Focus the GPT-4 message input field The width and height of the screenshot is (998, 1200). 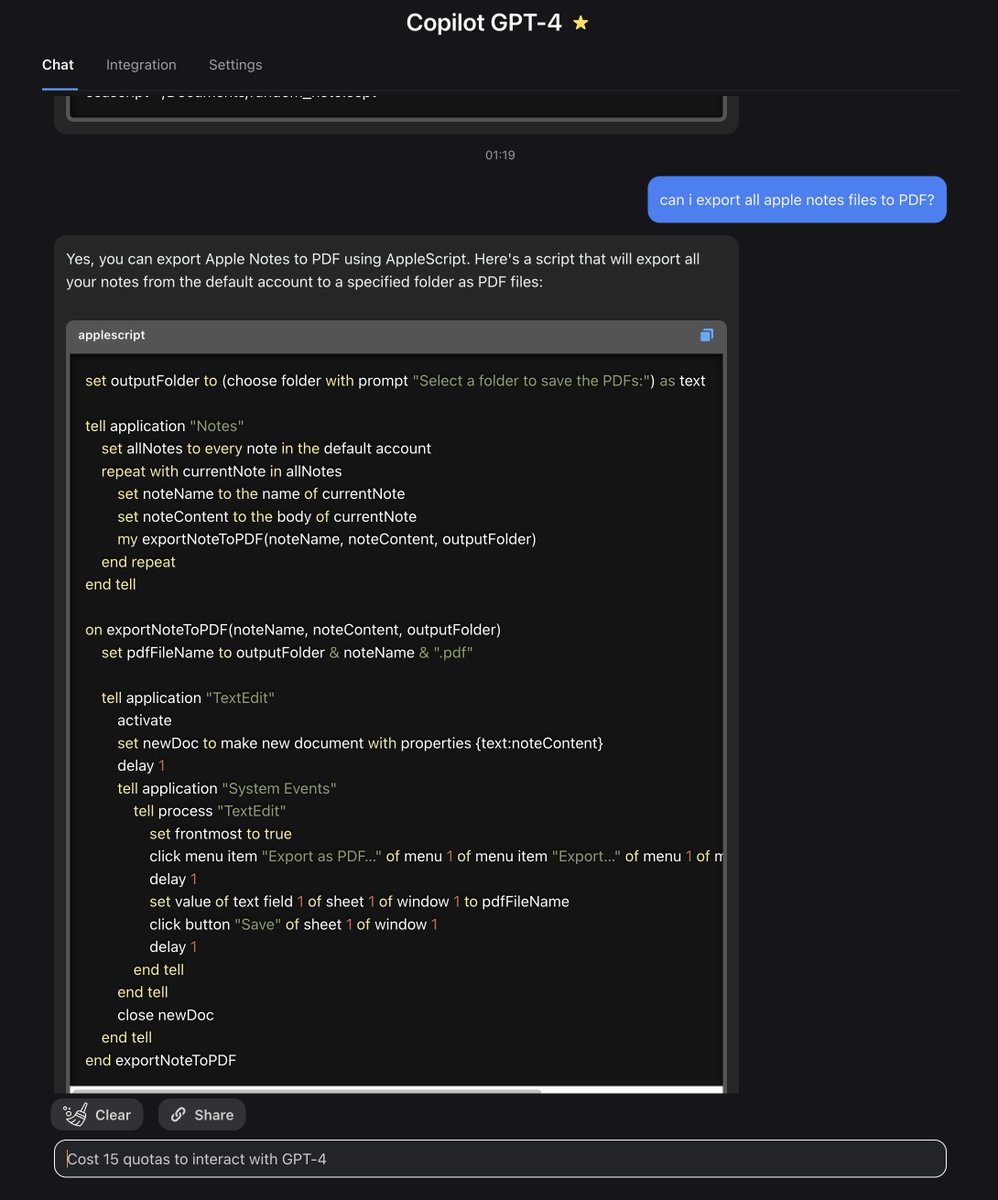[500, 1159]
